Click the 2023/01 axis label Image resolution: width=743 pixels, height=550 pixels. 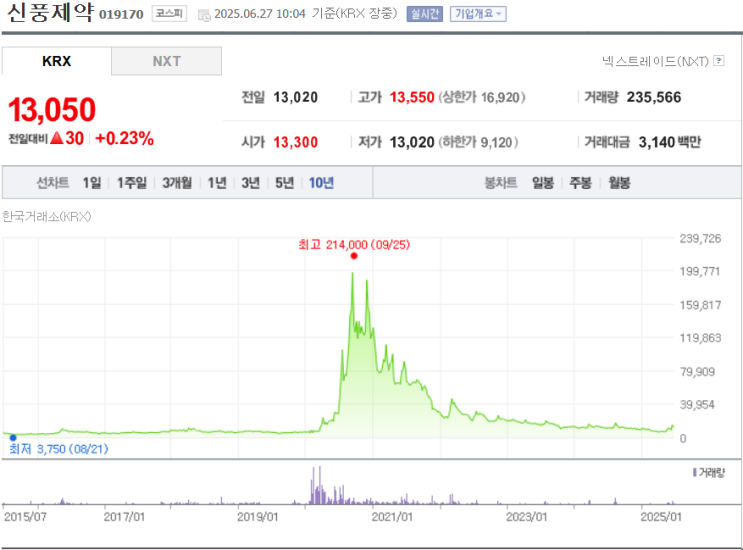(x=526, y=516)
